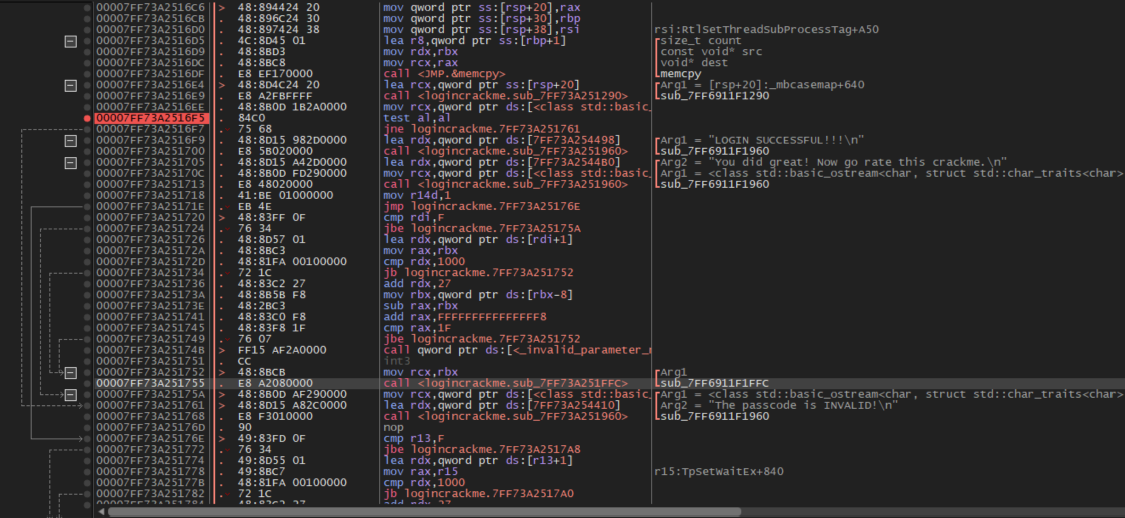Select 'lea rdx,qword ptr ds:[7FF73A254410]' instruction
The width and height of the screenshot is (1125, 518).
pyautogui.click(x=502, y=406)
